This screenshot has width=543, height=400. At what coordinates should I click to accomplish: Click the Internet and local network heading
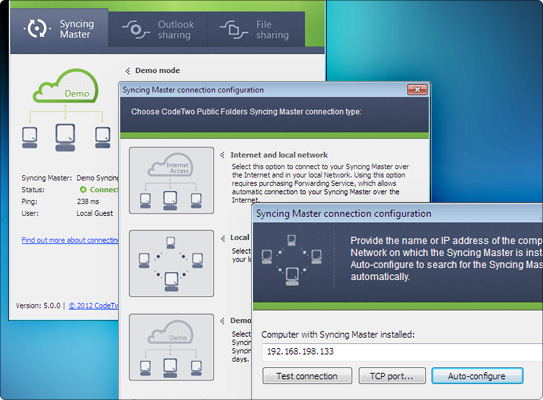(279, 155)
